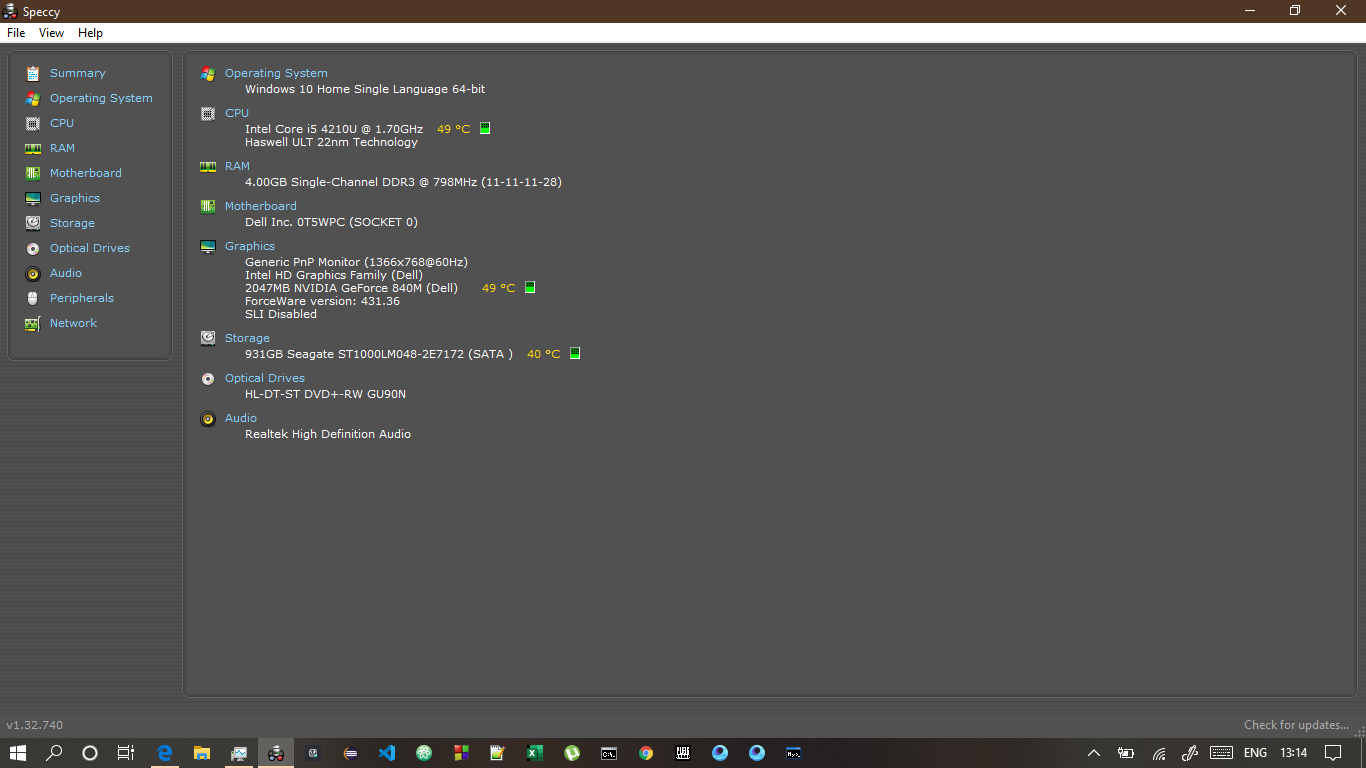
Task: Select Storage in the sidebar
Action: click(72, 223)
